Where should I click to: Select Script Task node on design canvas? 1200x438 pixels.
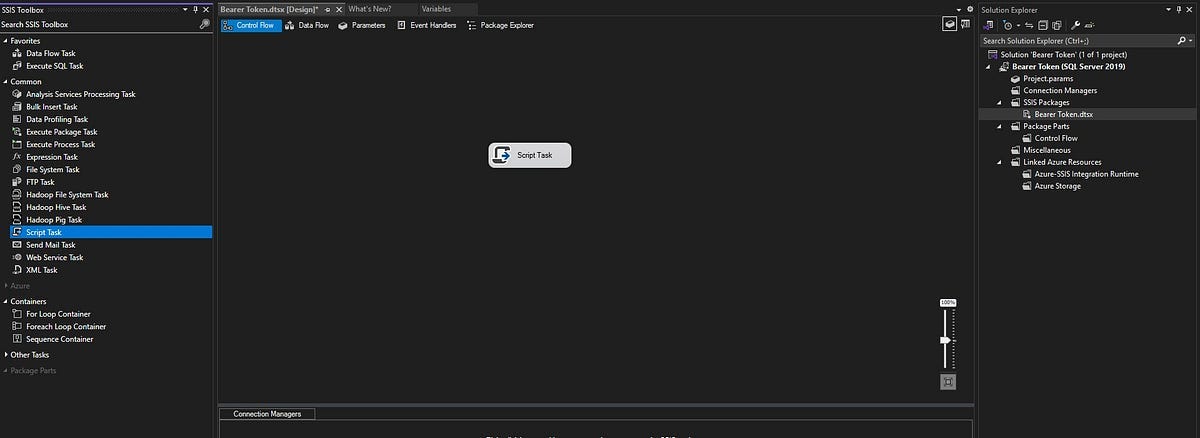(530, 155)
